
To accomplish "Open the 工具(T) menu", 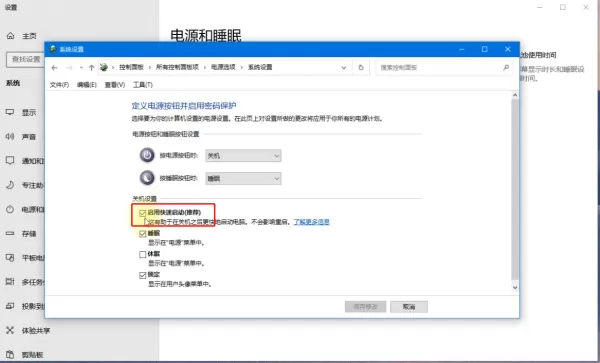I will click(x=143, y=85).
